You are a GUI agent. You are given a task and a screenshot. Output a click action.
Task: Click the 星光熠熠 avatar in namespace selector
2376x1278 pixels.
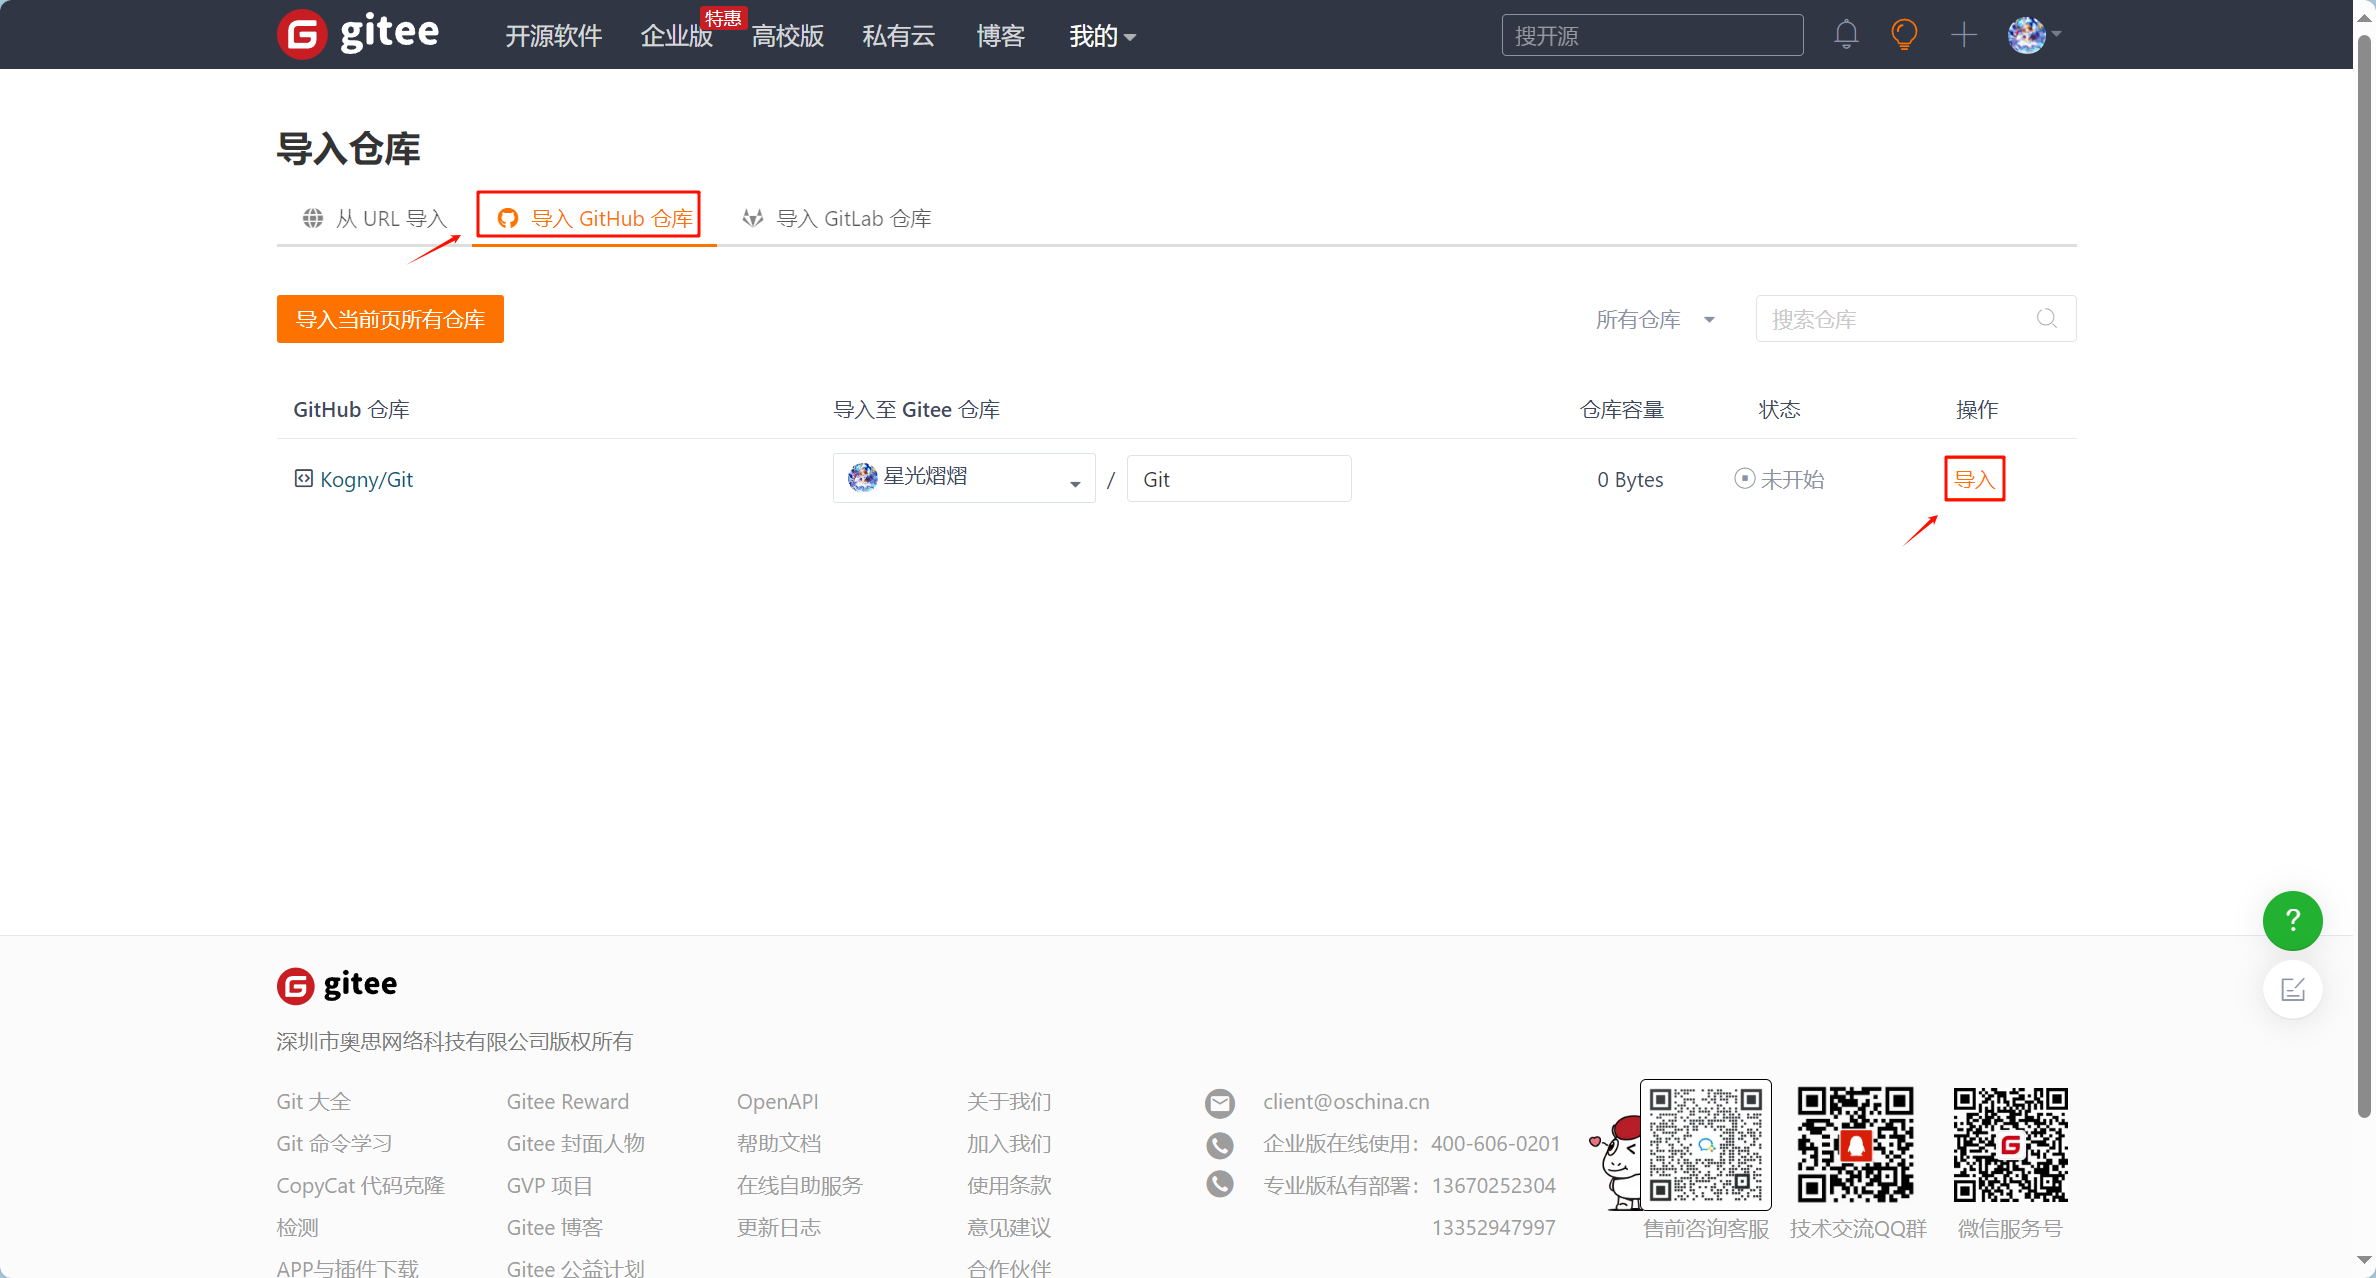862,477
